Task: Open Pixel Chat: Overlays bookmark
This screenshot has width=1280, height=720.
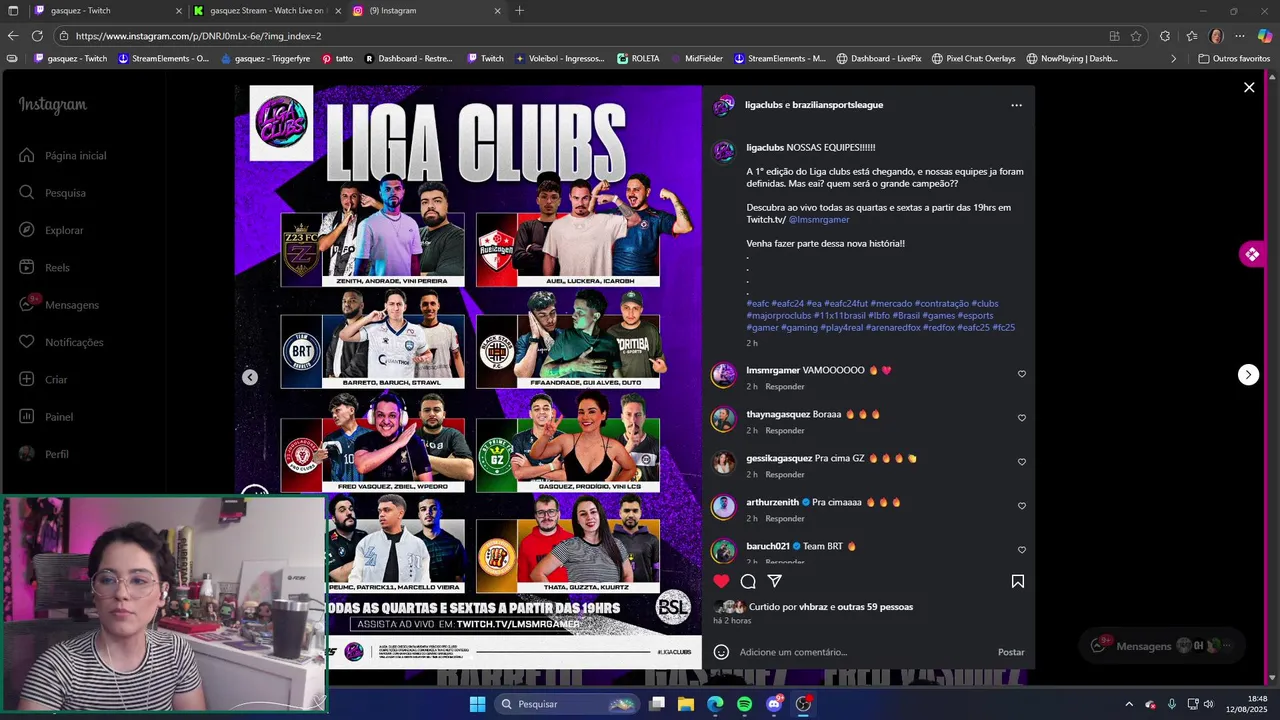Action: pyautogui.click(x=973, y=59)
